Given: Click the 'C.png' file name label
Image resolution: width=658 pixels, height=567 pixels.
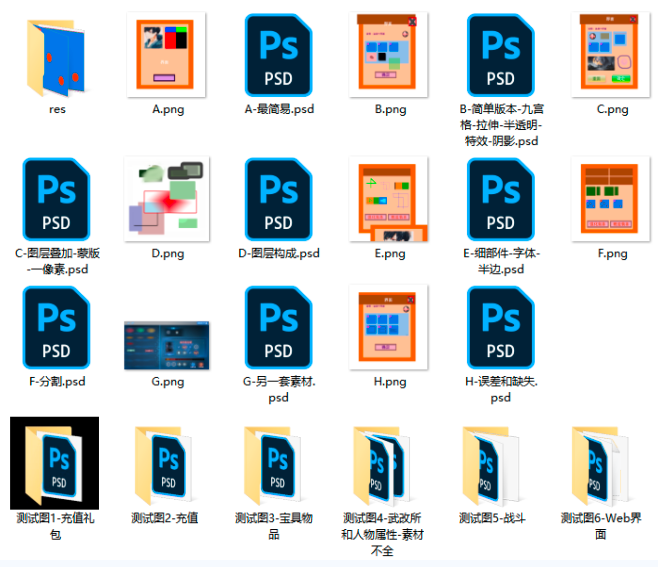Looking at the screenshot, I should click(612, 110).
